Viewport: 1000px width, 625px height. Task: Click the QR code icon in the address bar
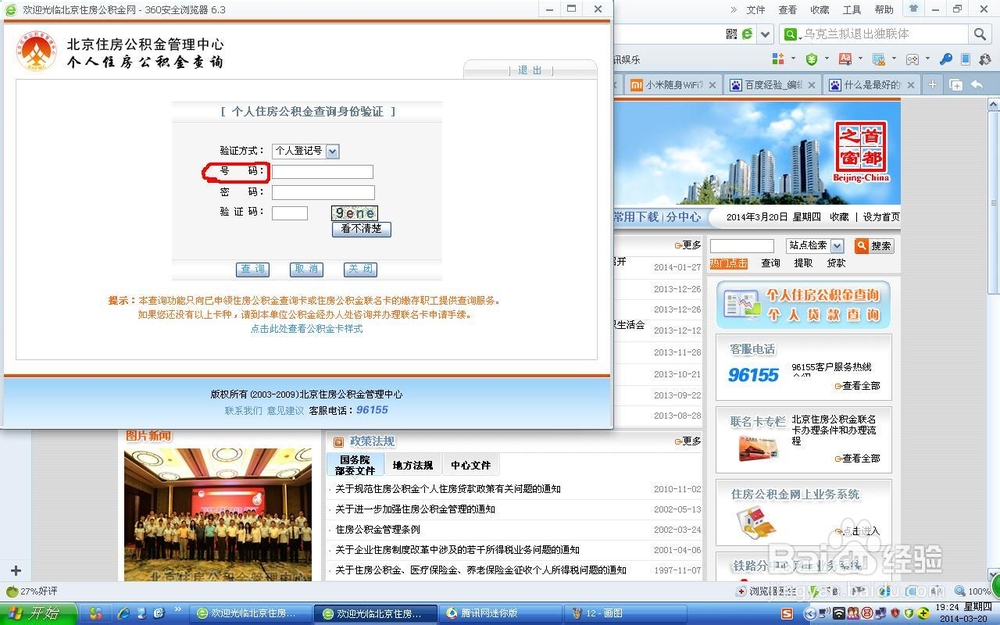[x=730, y=34]
